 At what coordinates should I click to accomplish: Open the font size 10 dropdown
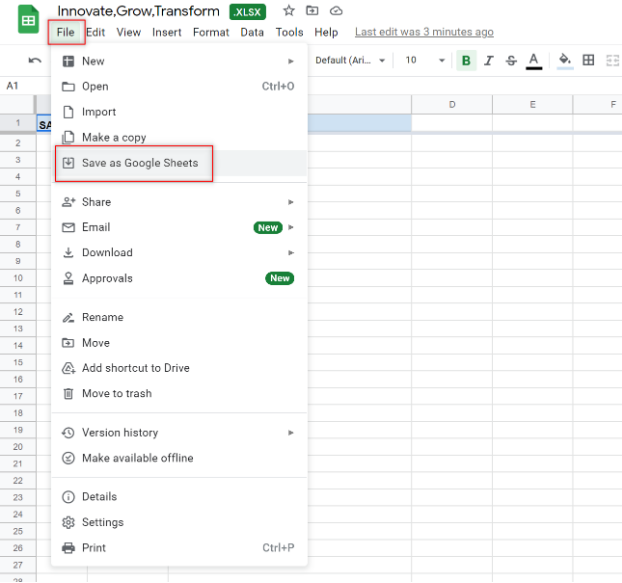point(424,60)
